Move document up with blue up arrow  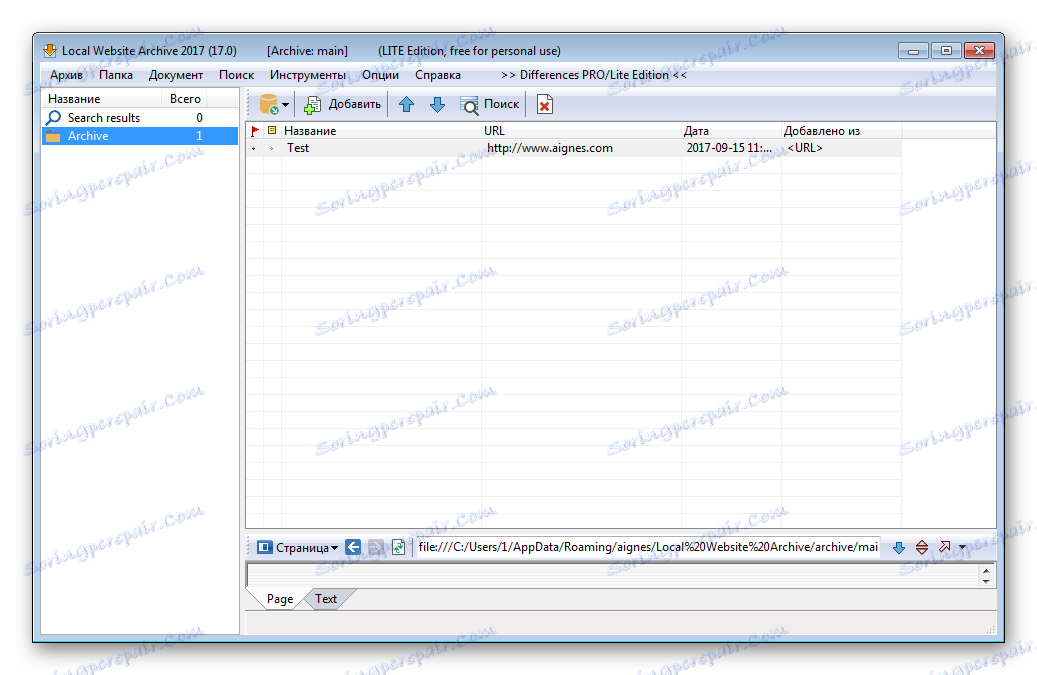(x=406, y=104)
